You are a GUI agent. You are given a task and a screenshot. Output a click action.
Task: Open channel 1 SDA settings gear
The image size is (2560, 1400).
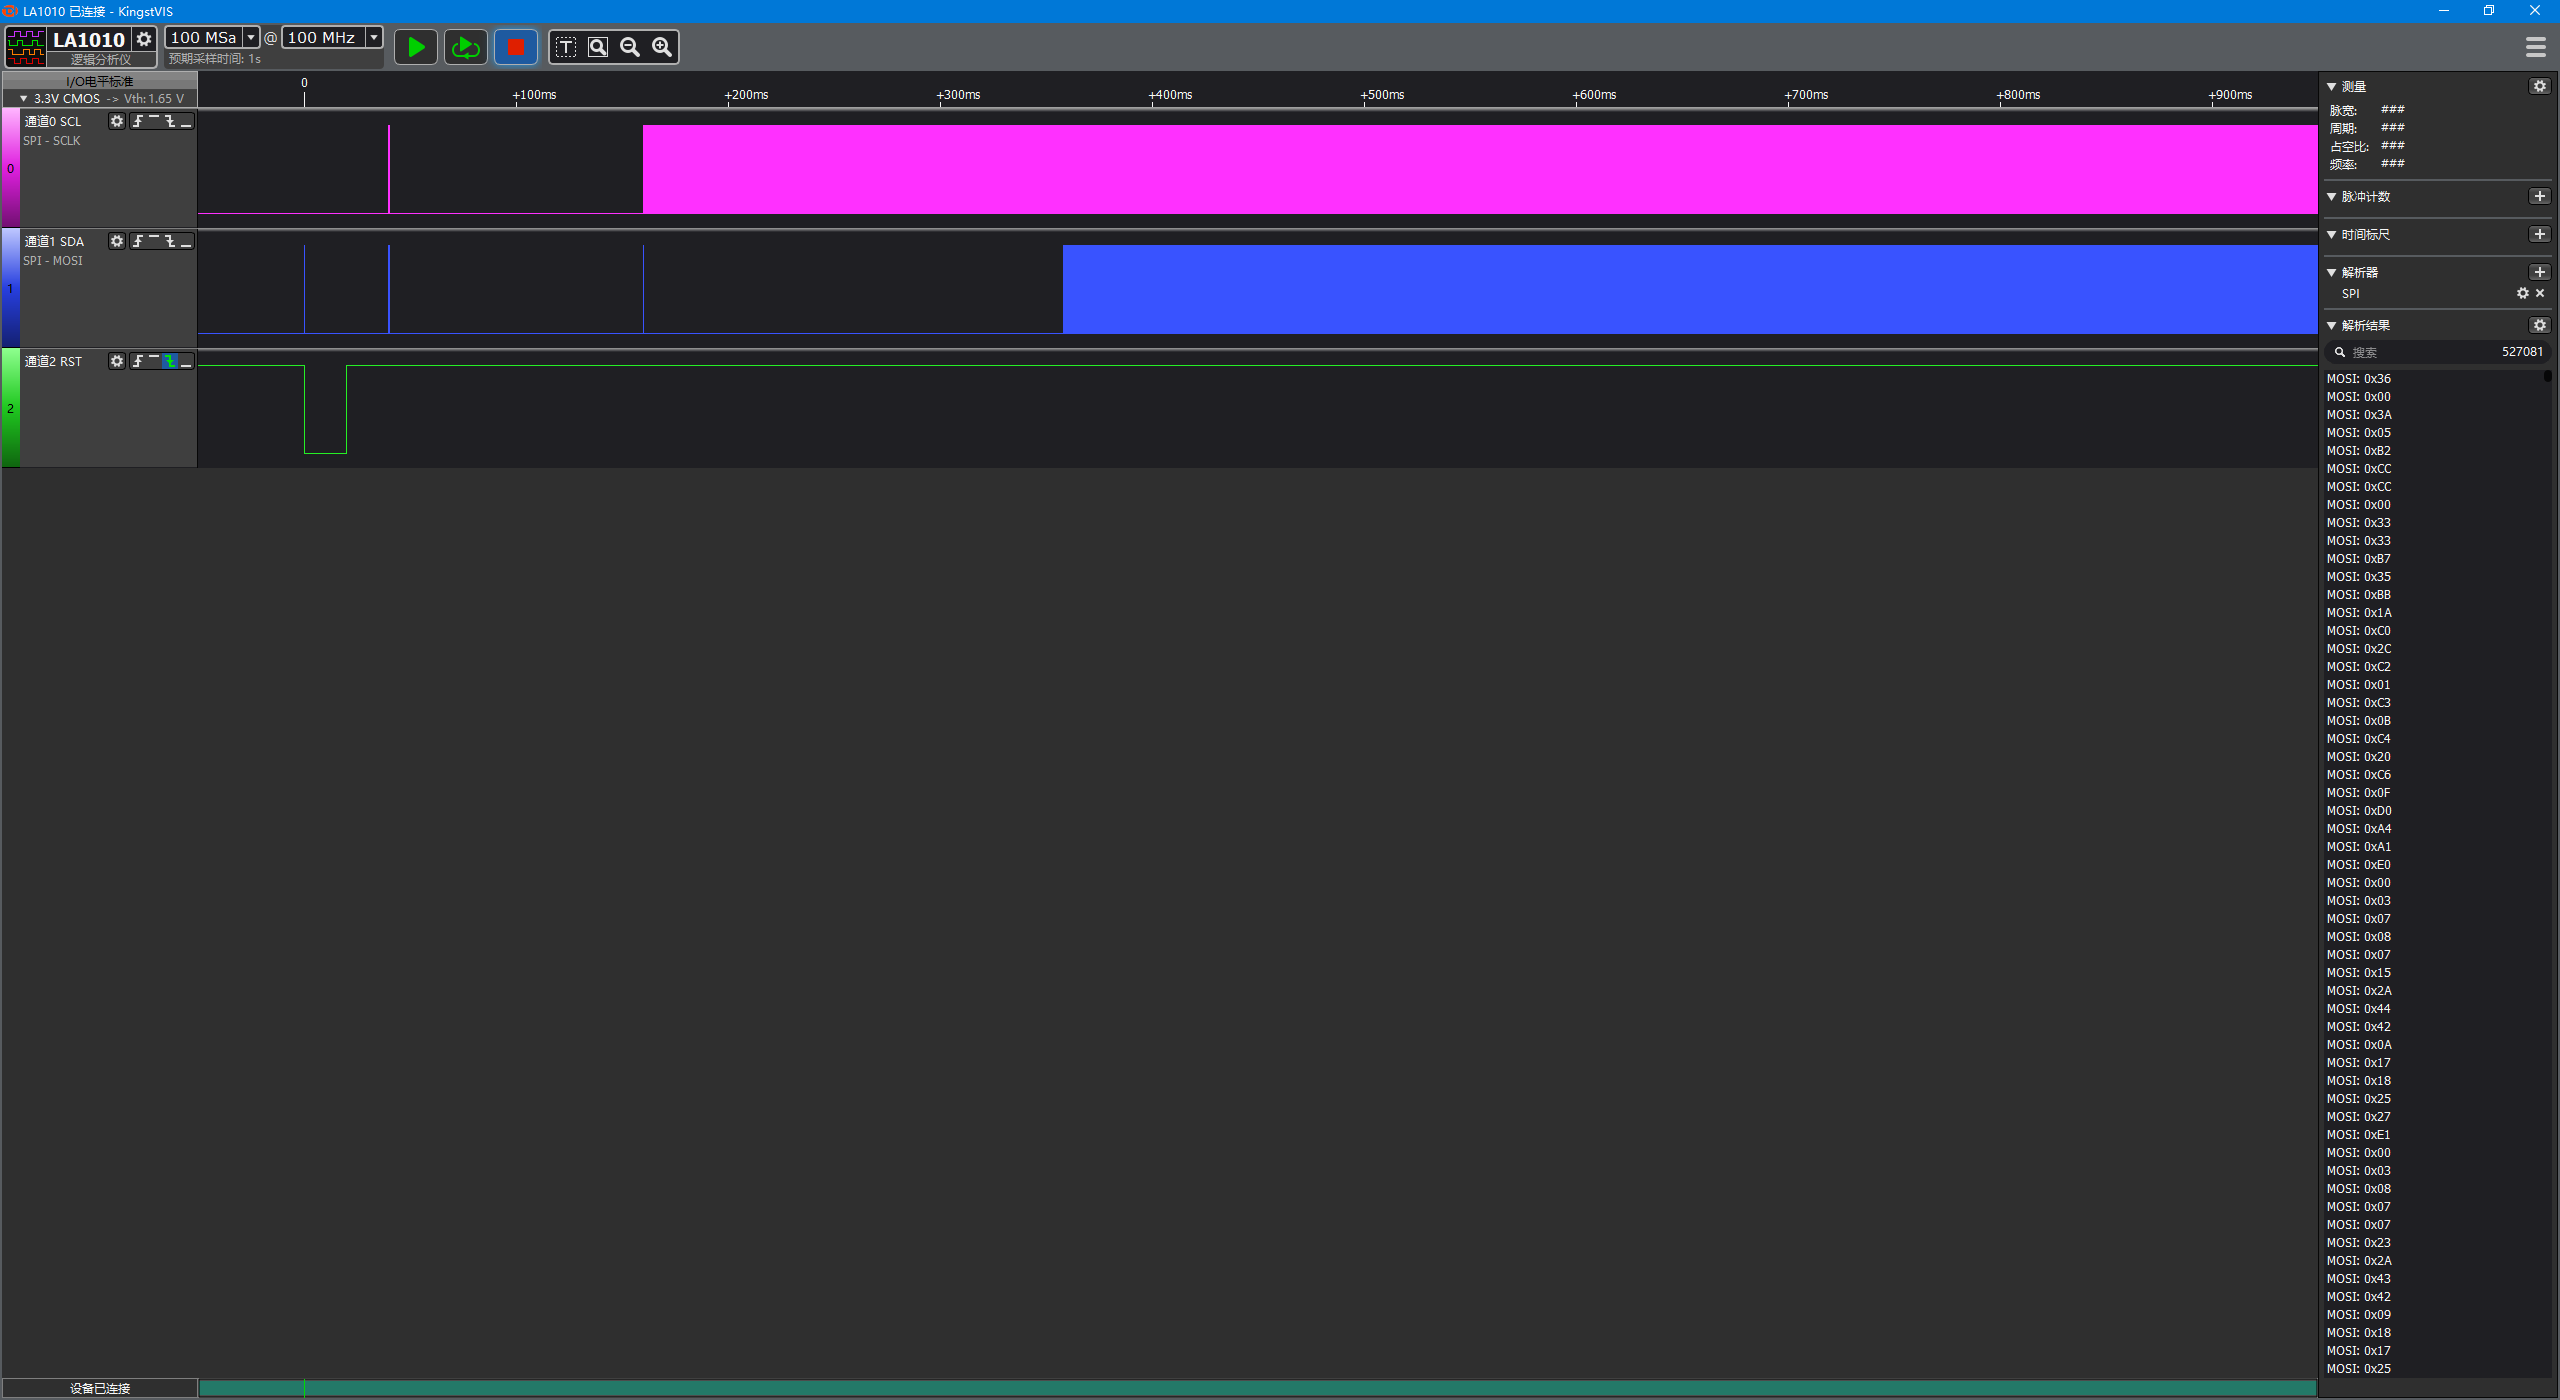117,241
